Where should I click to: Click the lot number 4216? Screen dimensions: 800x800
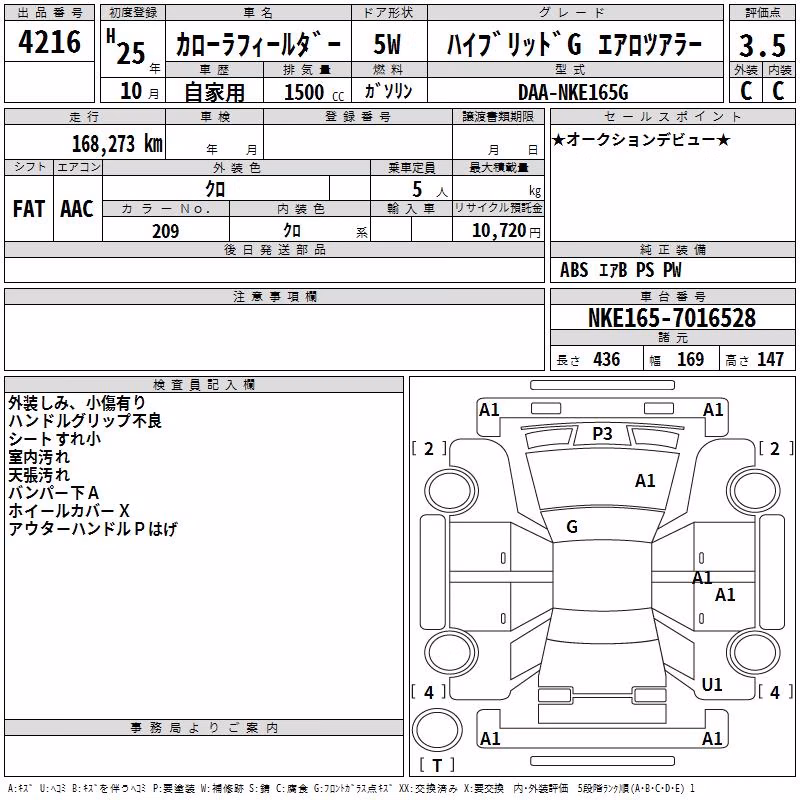tap(49, 42)
